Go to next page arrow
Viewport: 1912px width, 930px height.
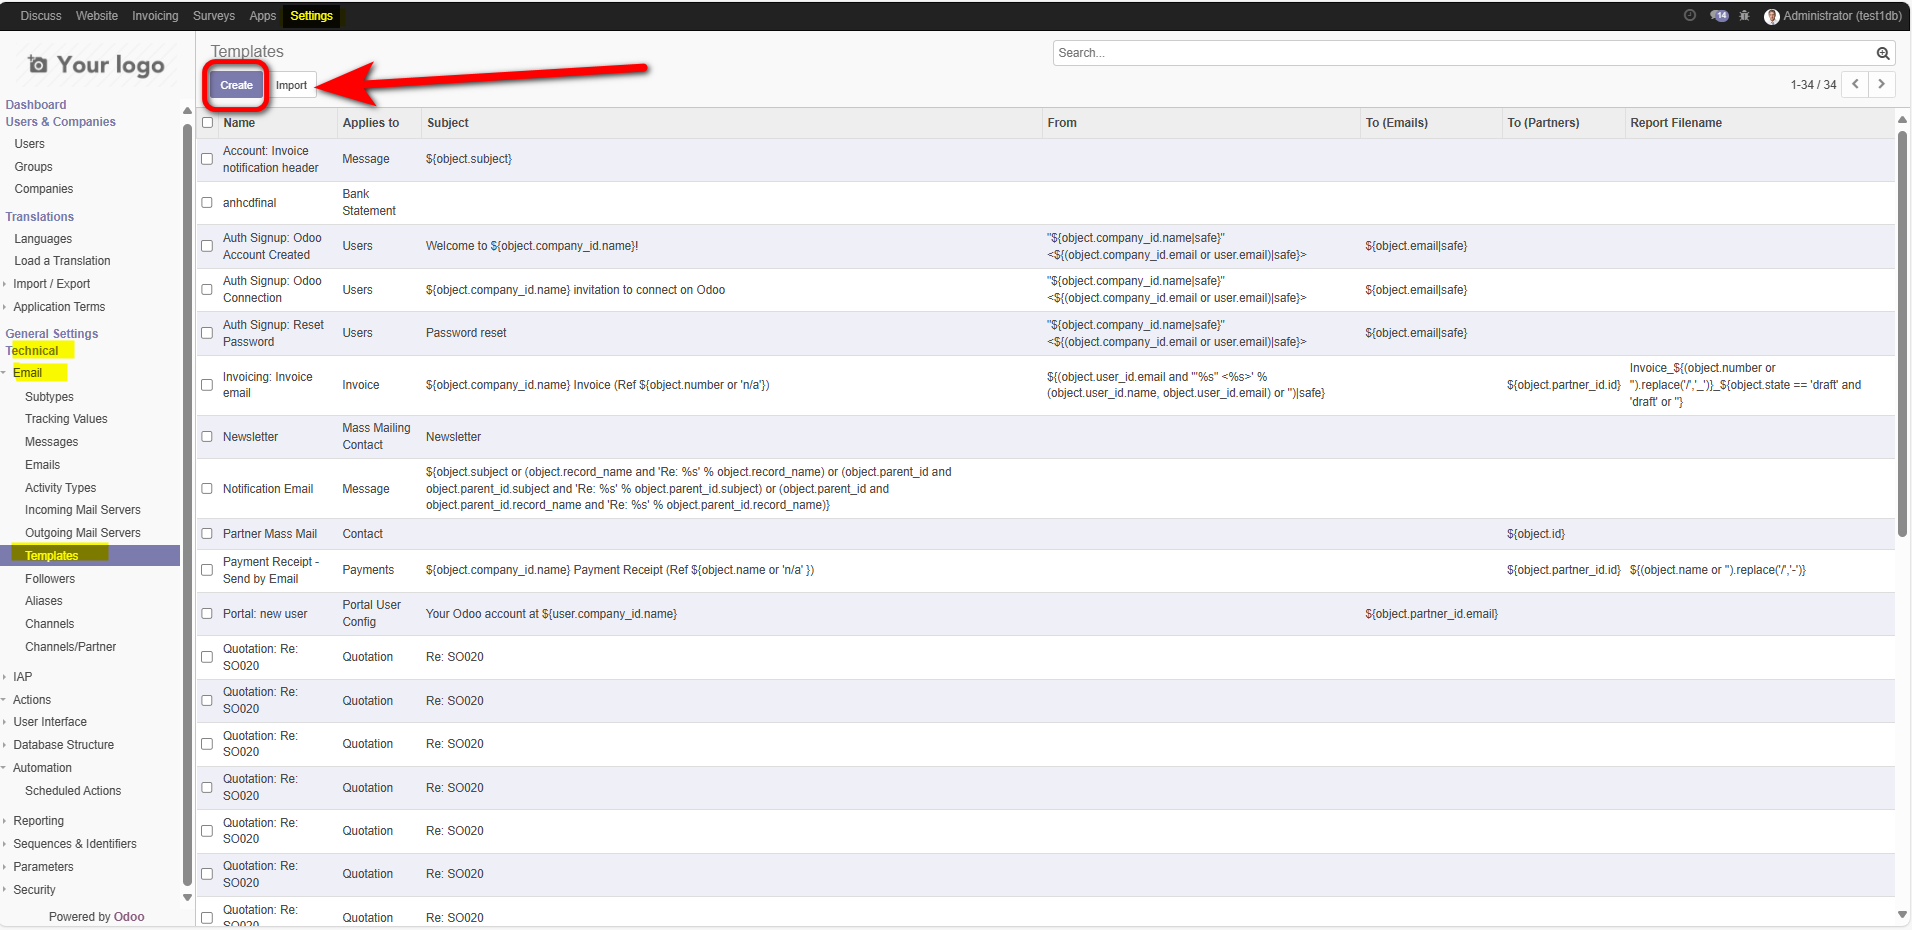[1881, 85]
